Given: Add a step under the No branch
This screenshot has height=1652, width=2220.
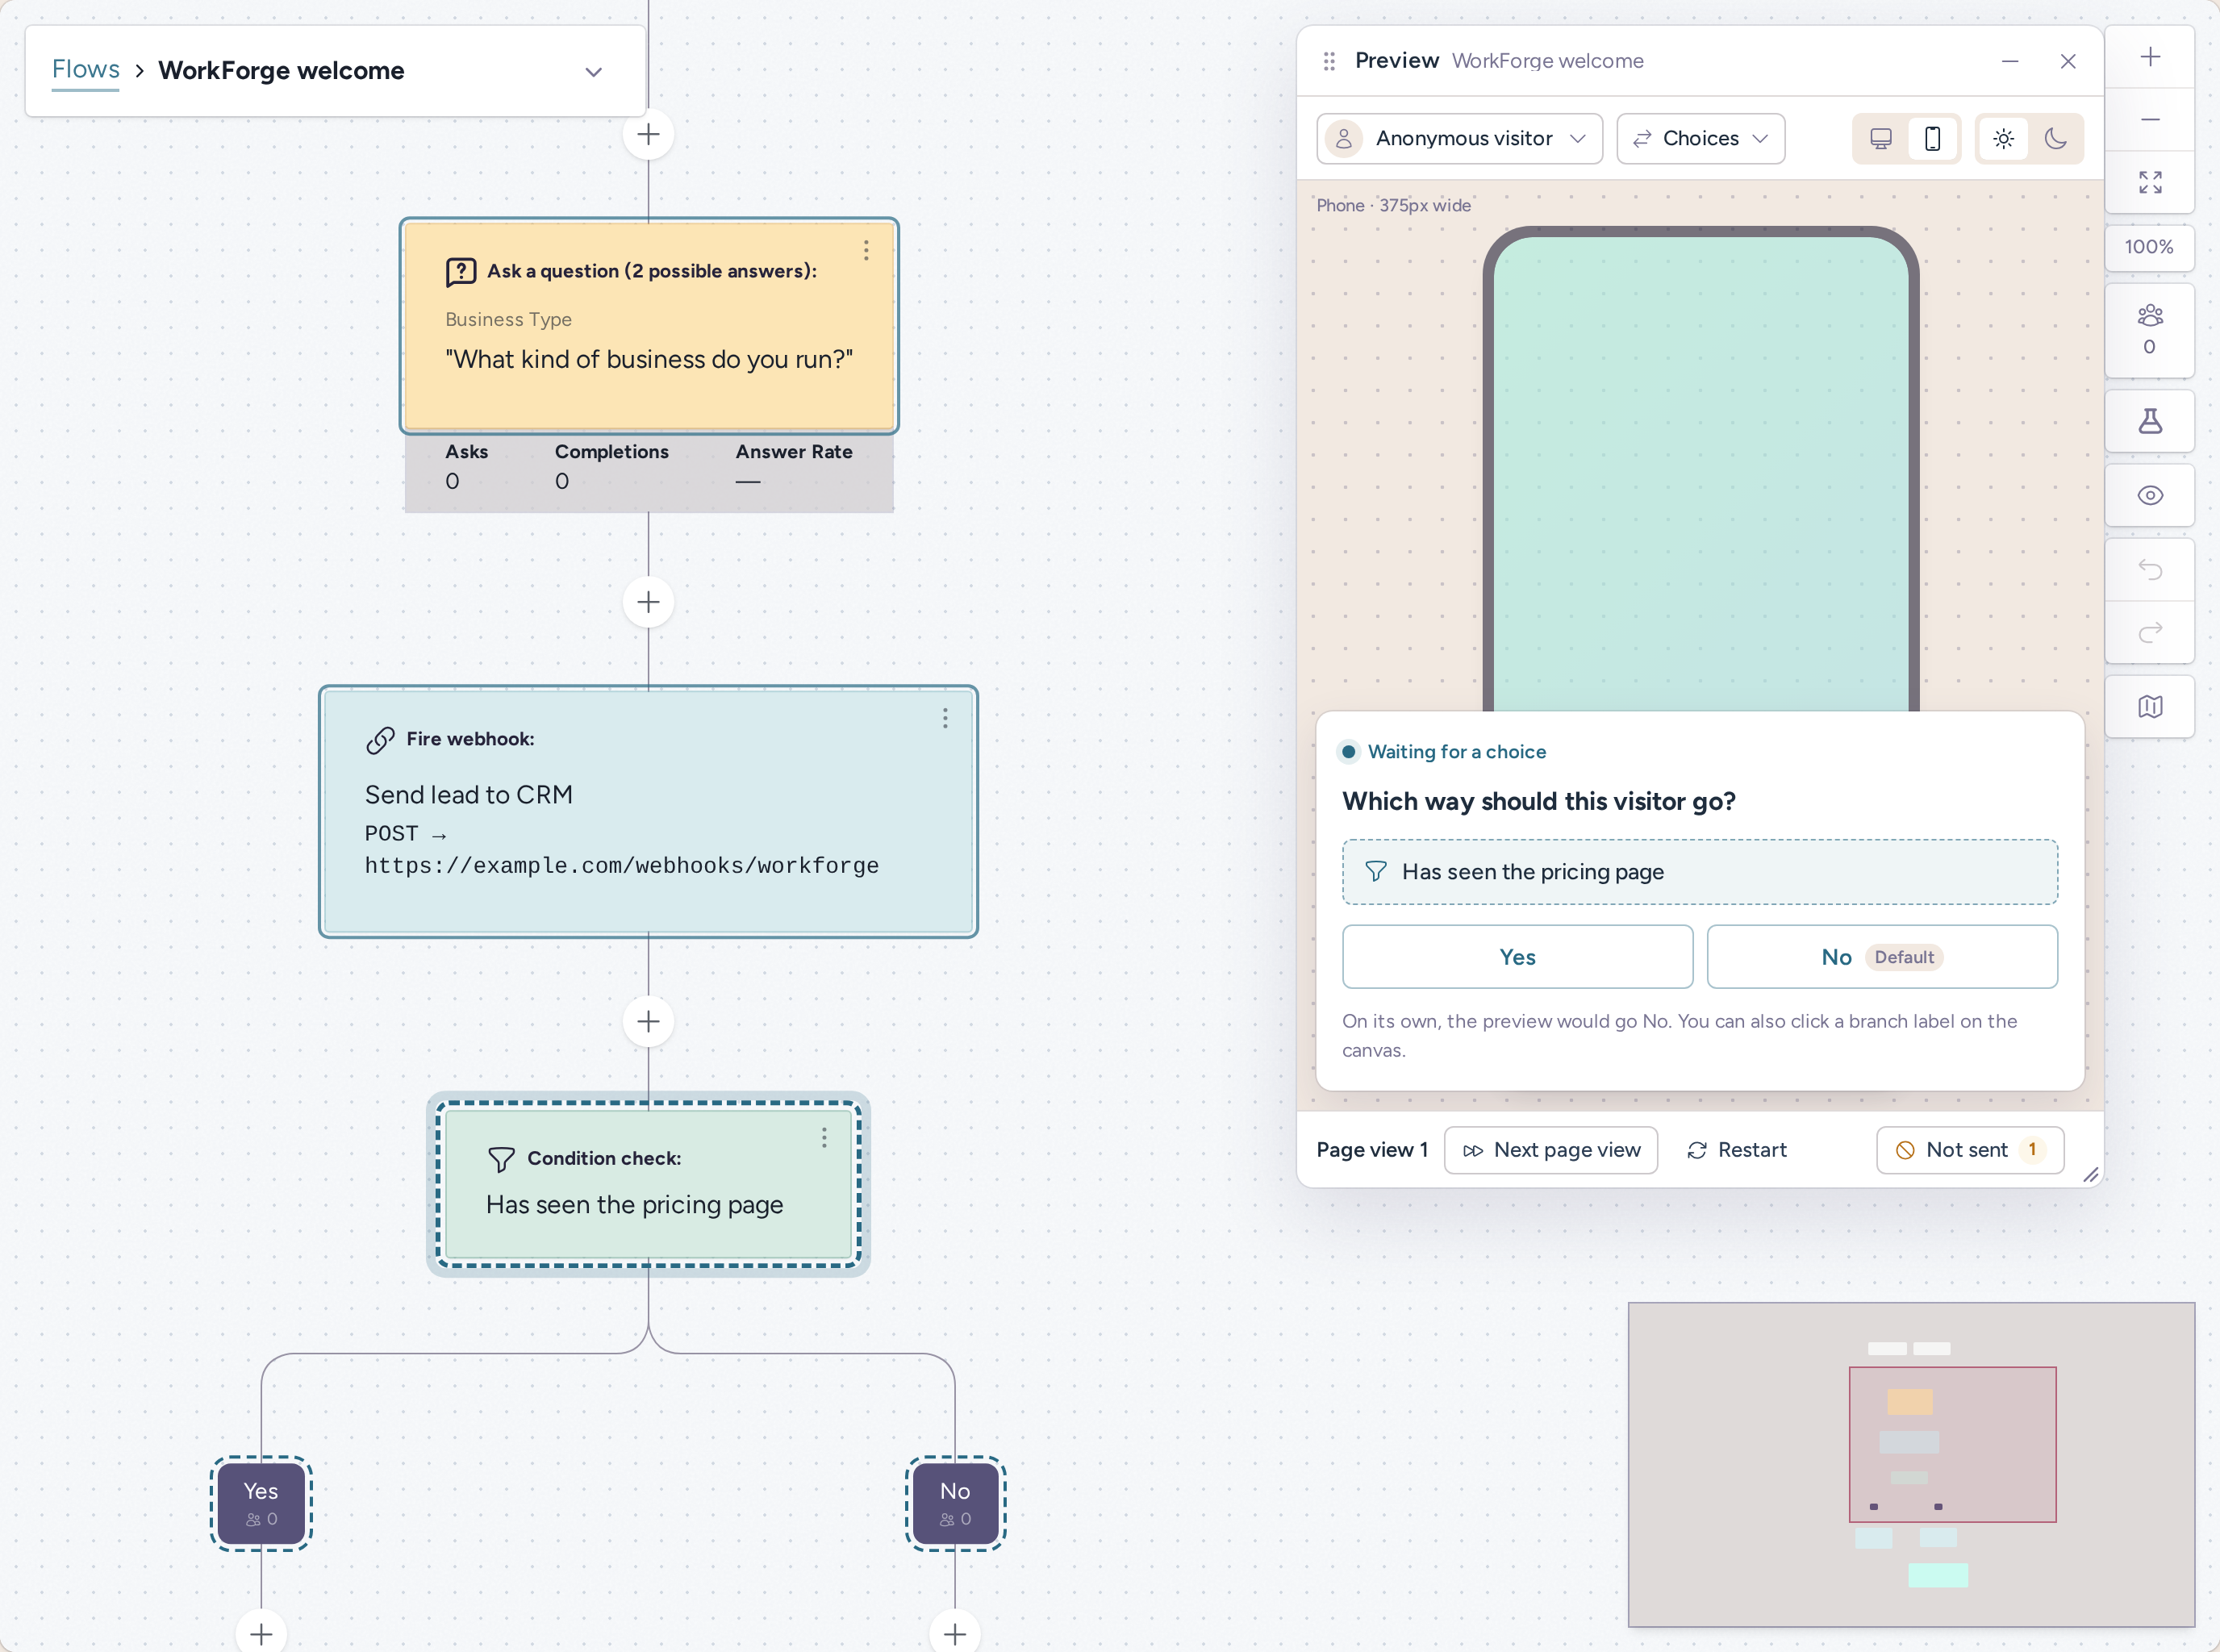Looking at the screenshot, I should tap(955, 1634).
